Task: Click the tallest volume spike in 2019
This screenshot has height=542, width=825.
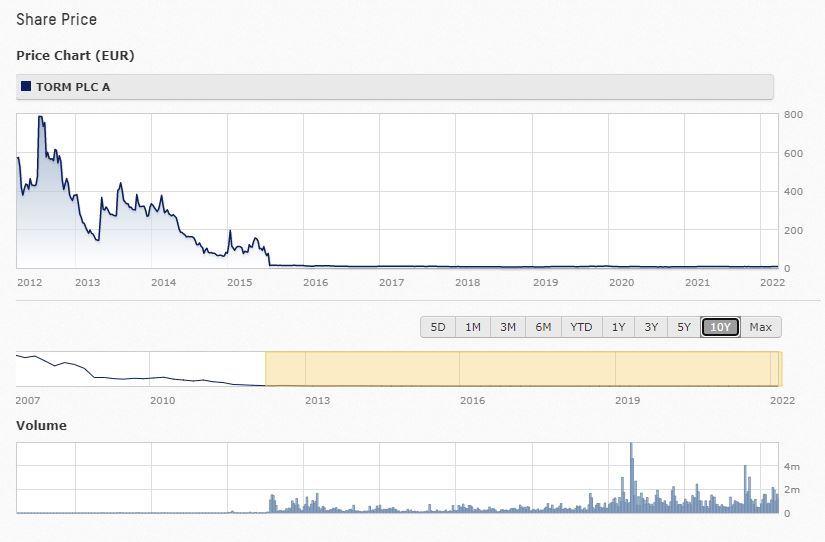Action: pos(631,445)
